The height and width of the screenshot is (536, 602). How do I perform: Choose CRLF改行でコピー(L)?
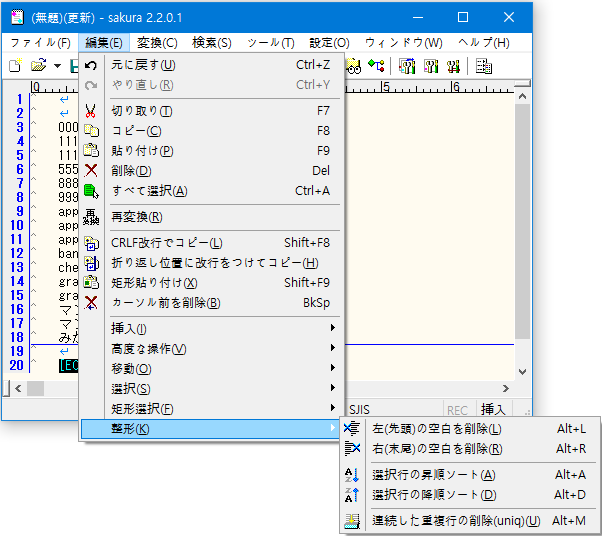[x=210, y=243]
